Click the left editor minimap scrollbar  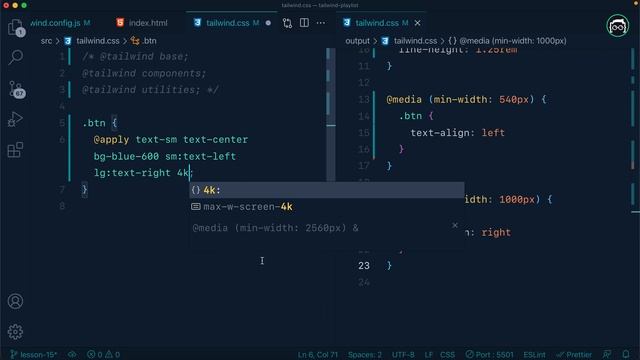[331, 114]
